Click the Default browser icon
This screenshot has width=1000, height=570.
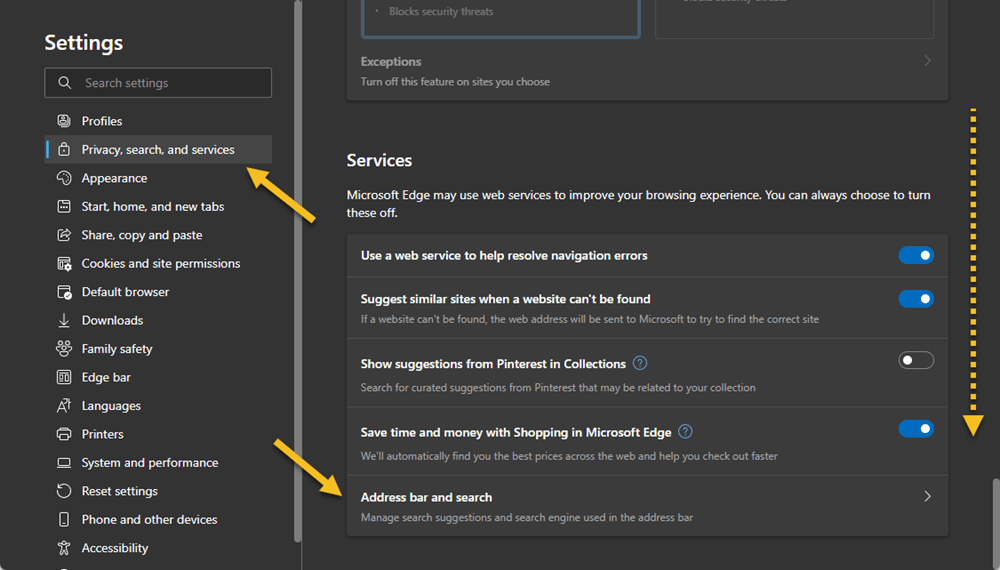[64, 292]
